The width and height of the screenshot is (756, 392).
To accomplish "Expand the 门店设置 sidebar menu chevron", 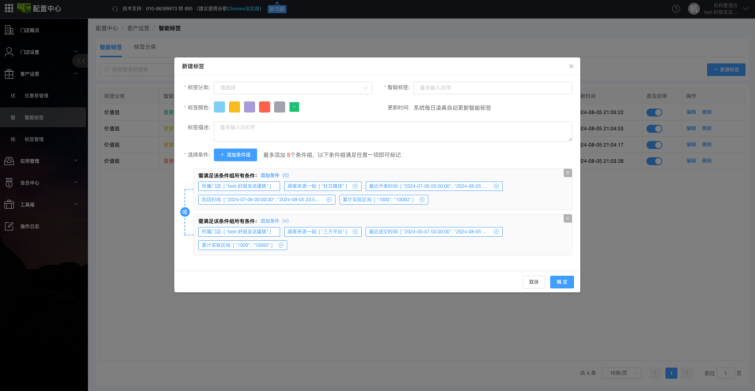I will pyautogui.click(x=76, y=52).
